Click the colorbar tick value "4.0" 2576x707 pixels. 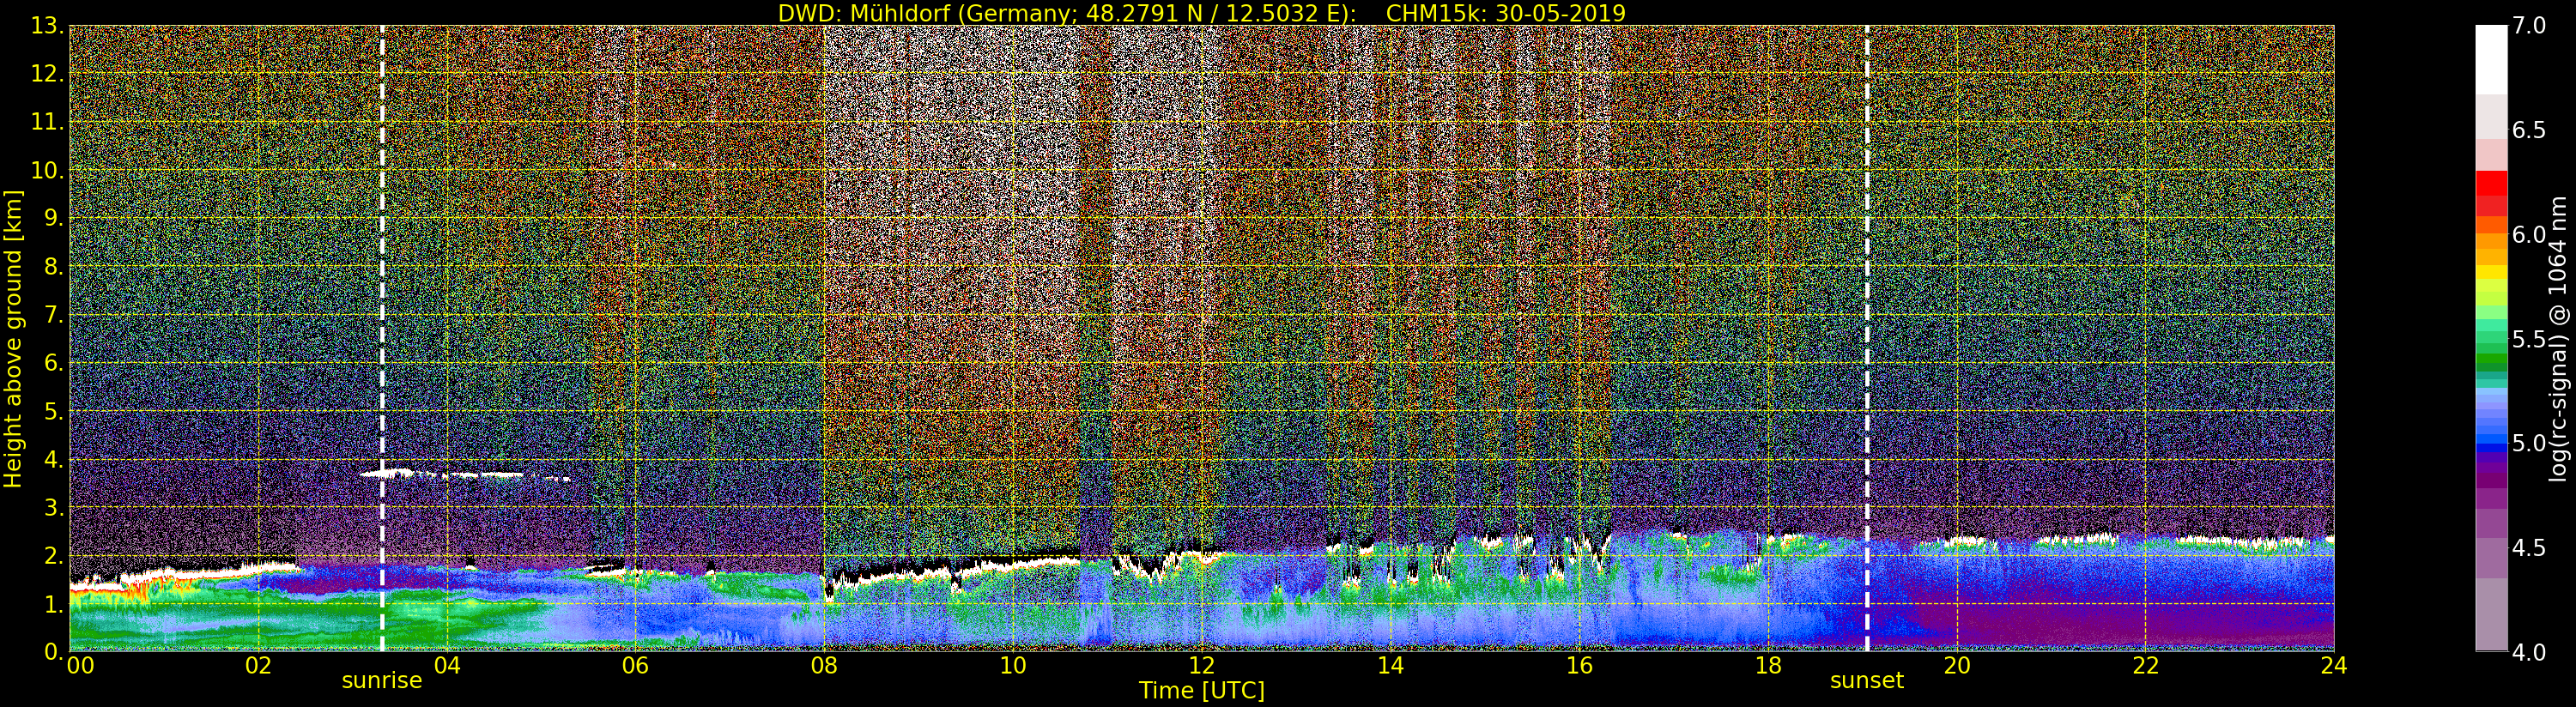tap(2529, 653)
